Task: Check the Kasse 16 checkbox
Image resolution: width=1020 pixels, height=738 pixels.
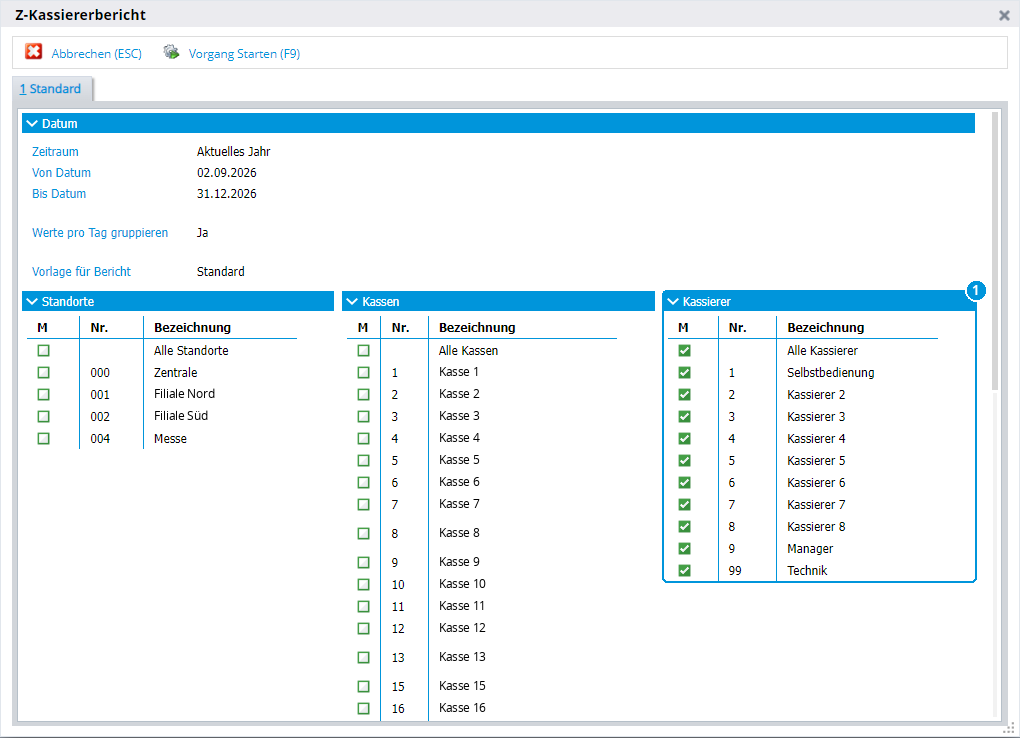Action: 364,709
